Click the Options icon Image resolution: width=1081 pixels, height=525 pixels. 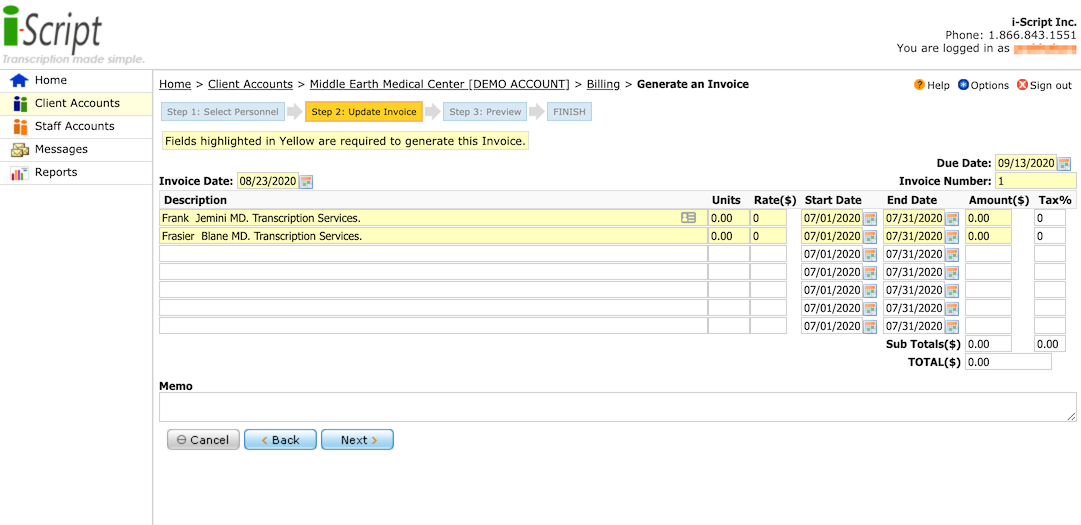(963, 85)
